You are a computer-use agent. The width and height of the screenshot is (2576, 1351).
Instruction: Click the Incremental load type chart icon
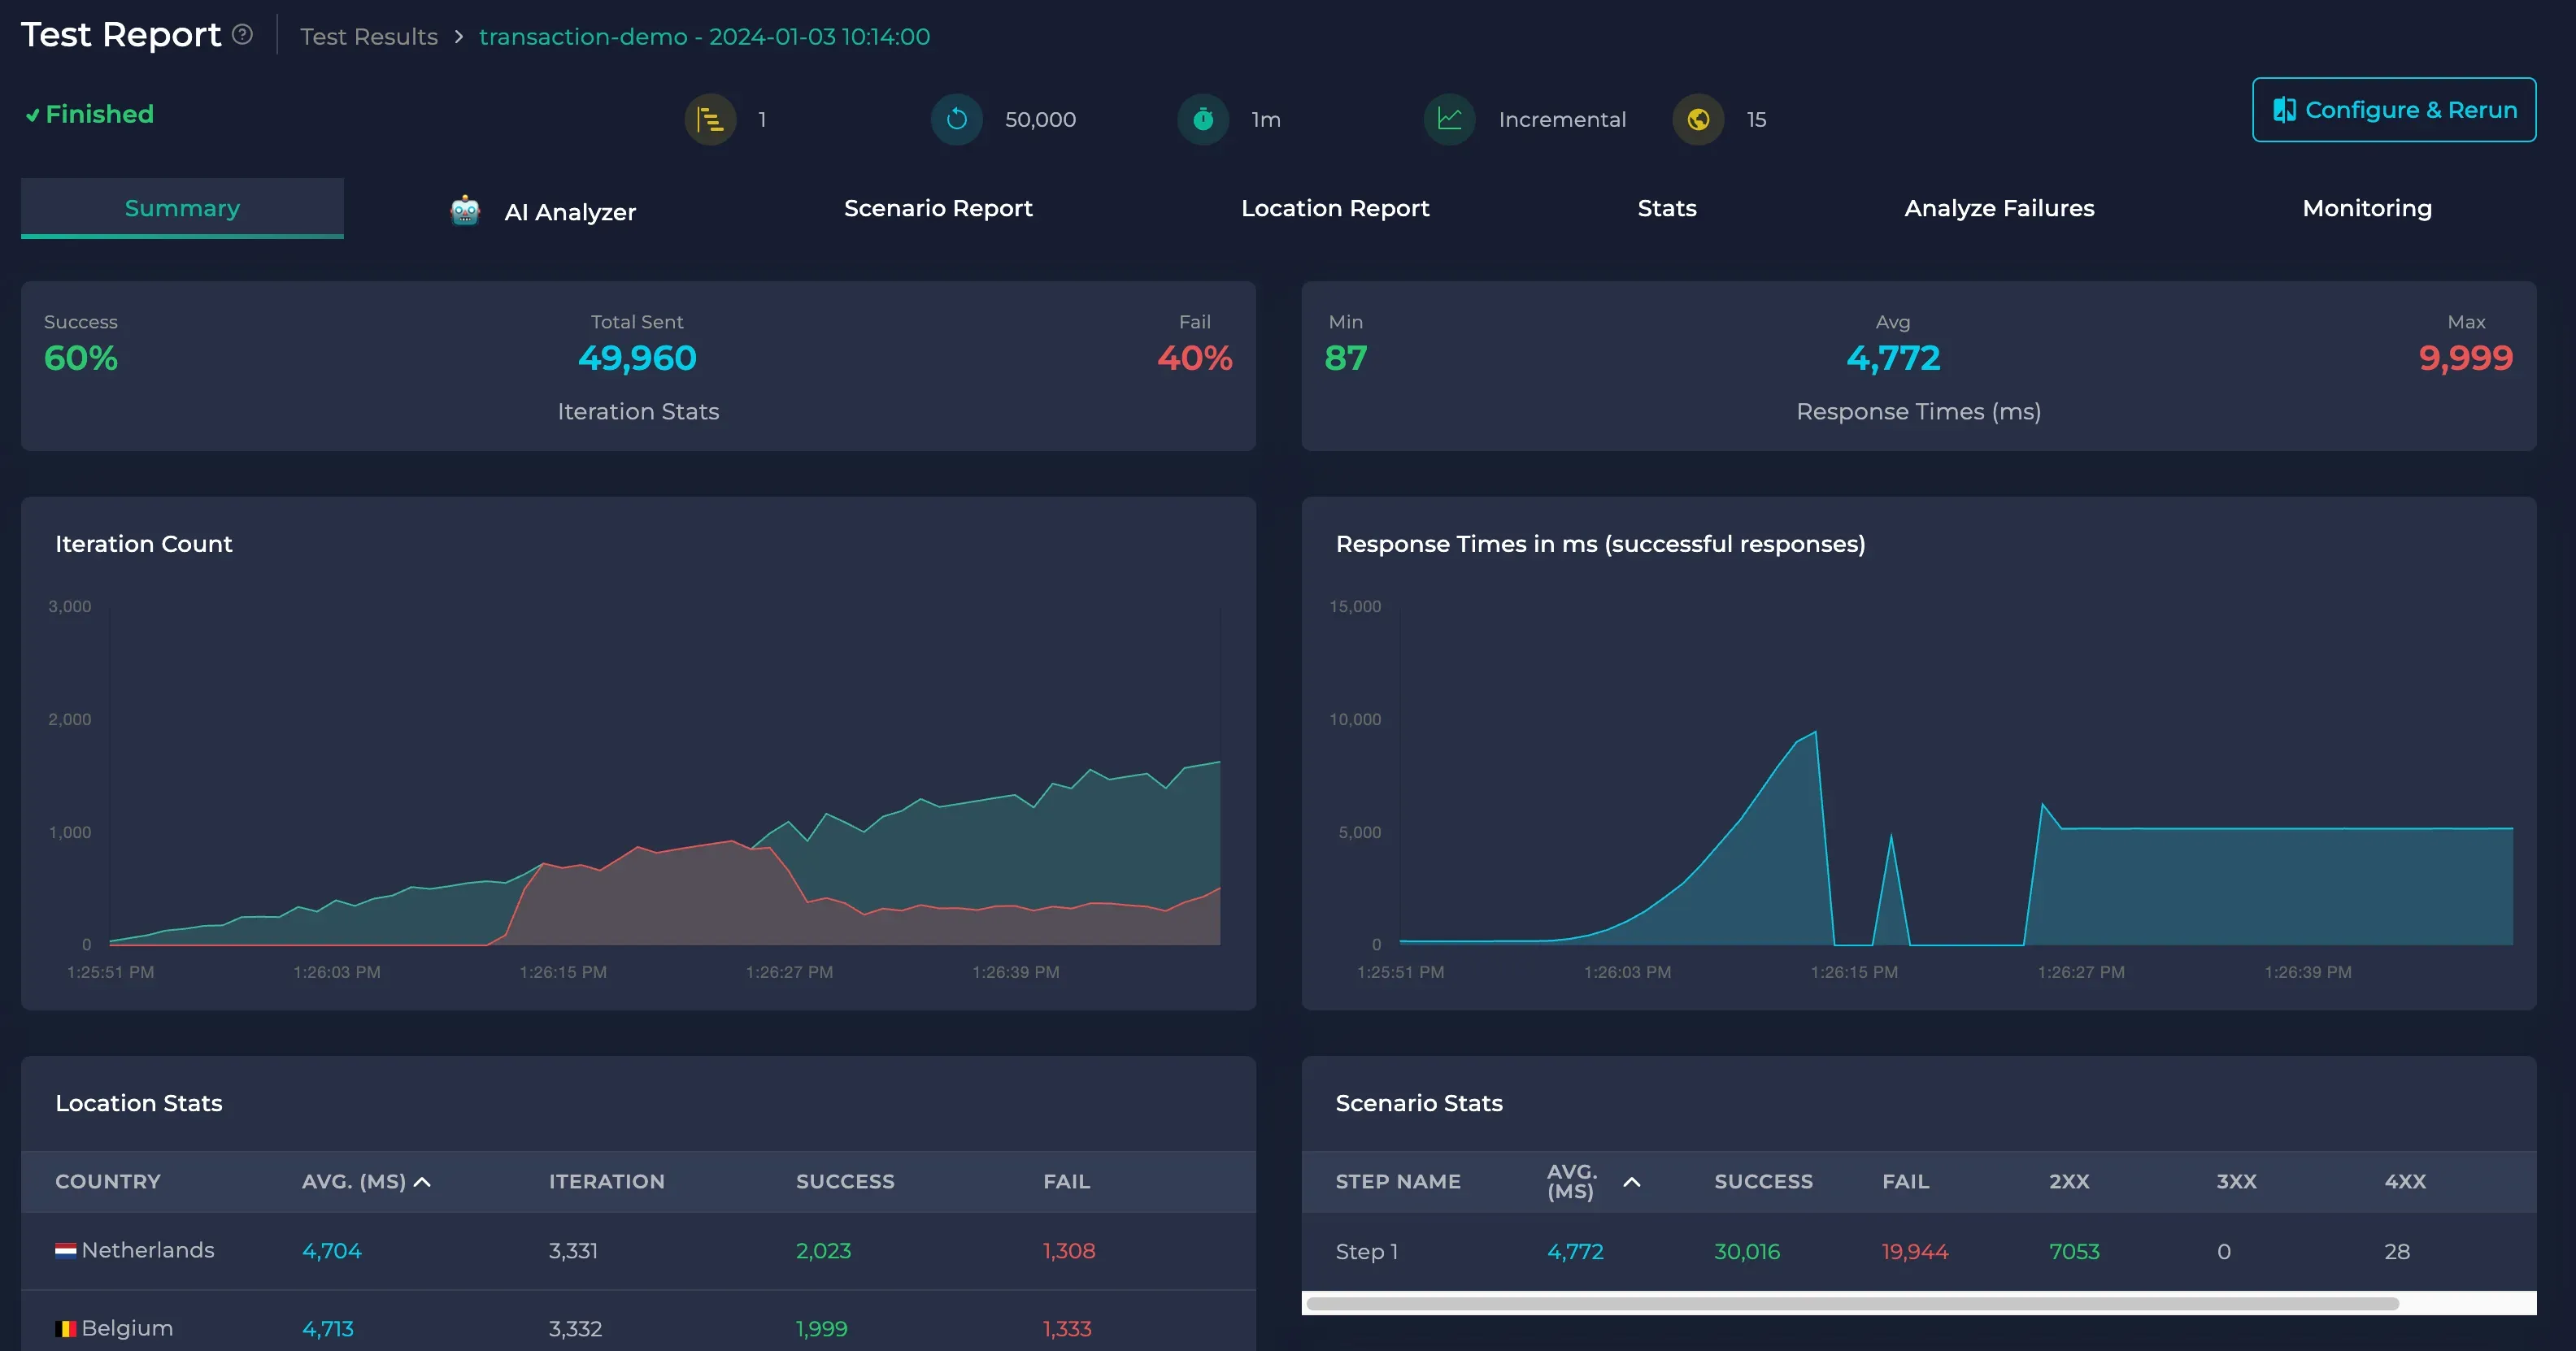click(x=1450, y=120)
